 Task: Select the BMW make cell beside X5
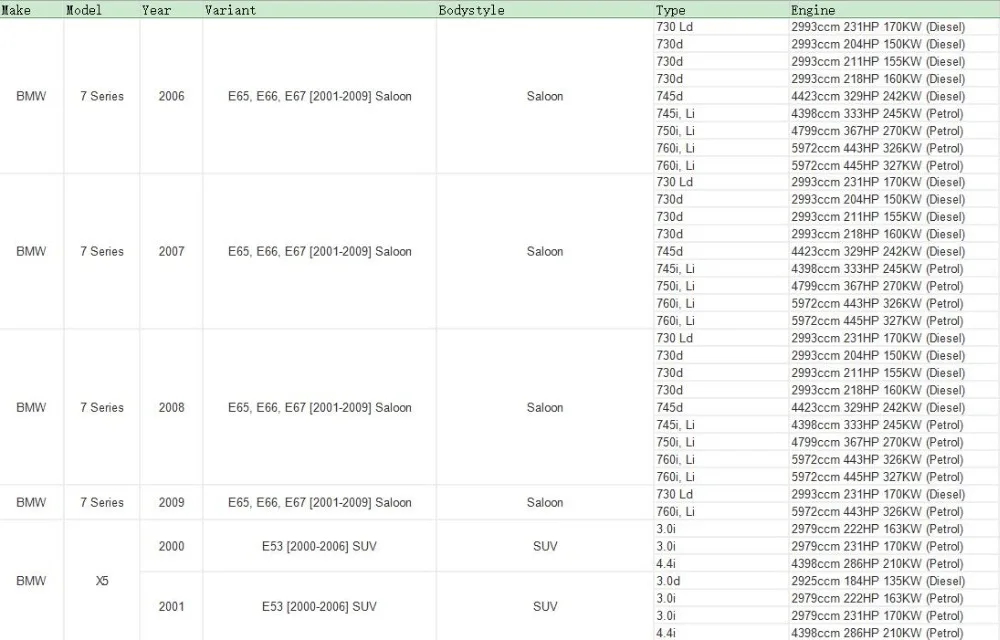(31, 581)
